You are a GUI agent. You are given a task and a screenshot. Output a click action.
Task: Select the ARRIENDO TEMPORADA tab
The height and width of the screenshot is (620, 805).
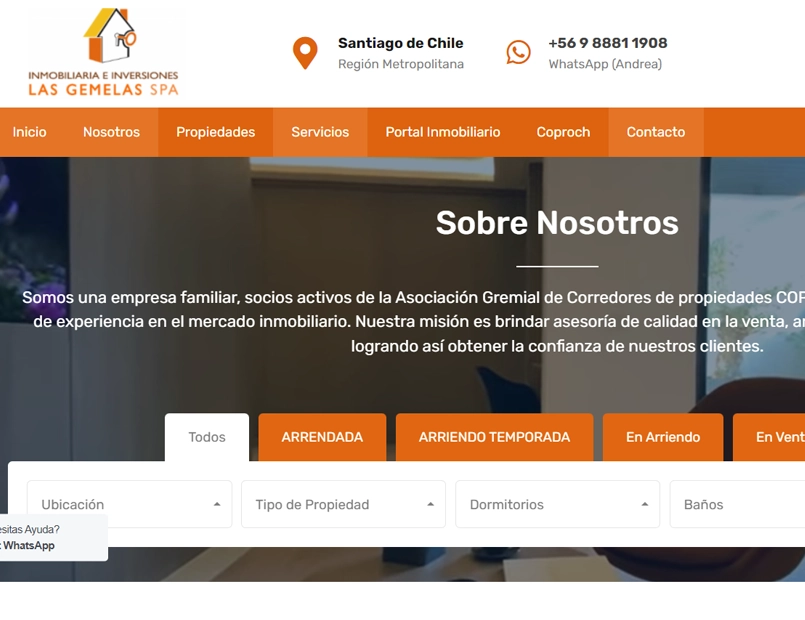494,437
